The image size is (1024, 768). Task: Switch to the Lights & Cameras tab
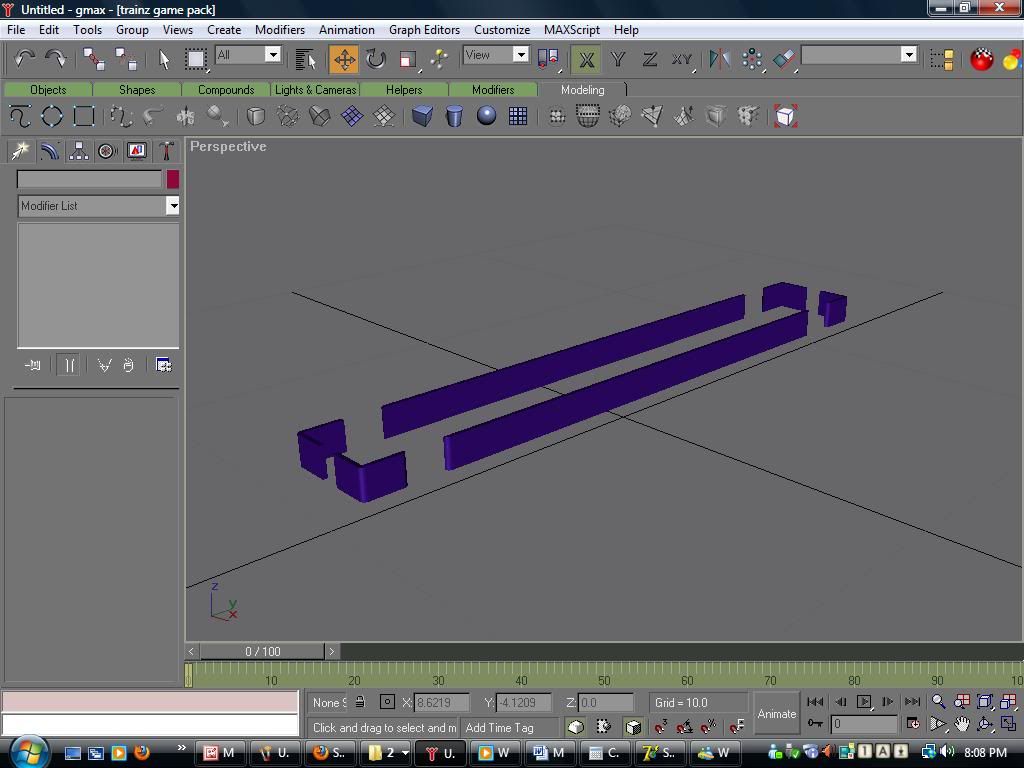coord(315,89)
